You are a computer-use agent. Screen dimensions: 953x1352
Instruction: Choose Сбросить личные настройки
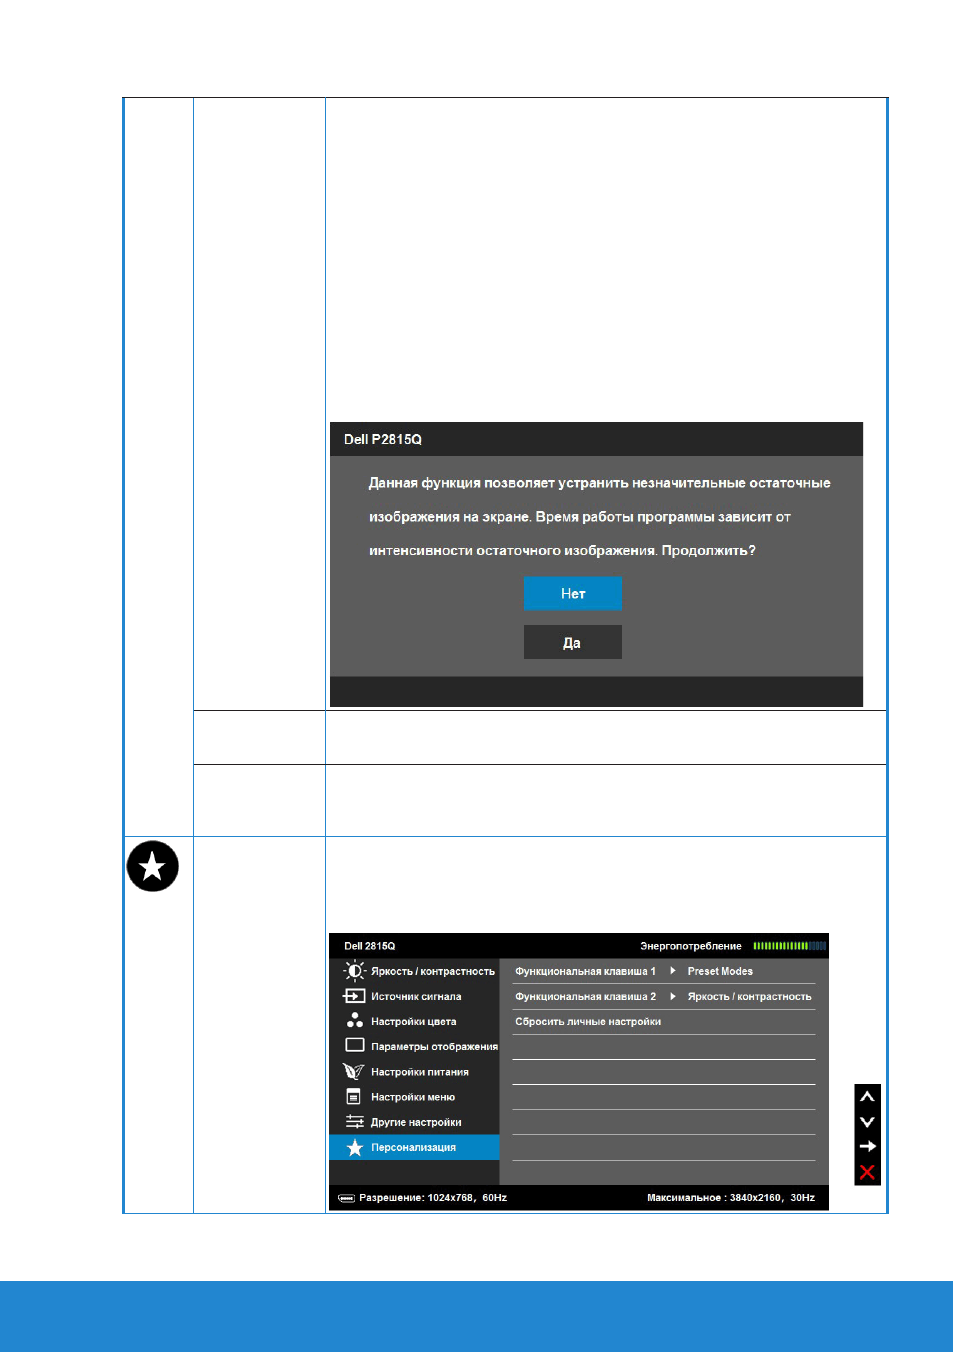pos(588,1021)
